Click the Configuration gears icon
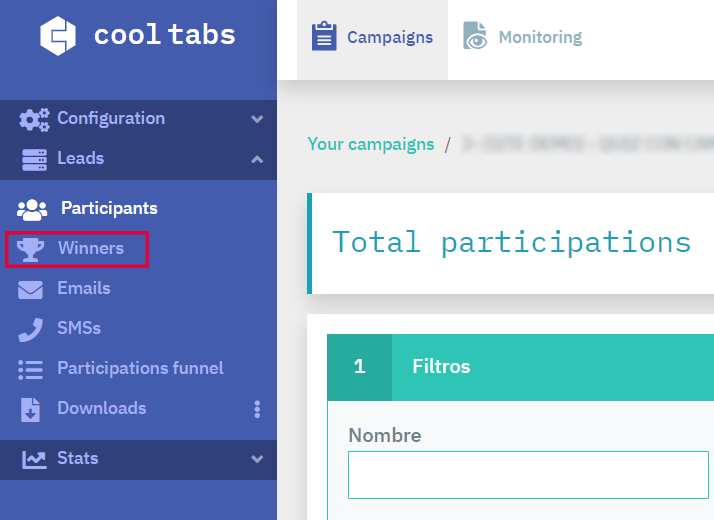Screen dimensions: 714x520 [34, 119]
